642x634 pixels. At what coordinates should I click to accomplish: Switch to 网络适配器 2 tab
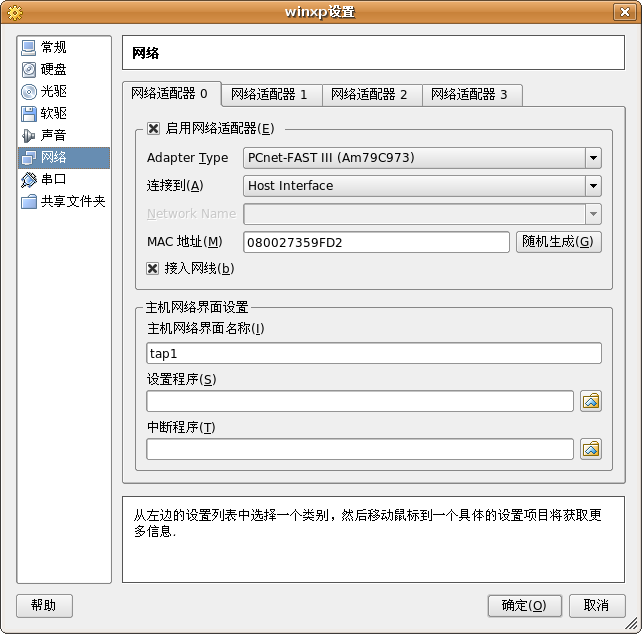coord(372,95)
